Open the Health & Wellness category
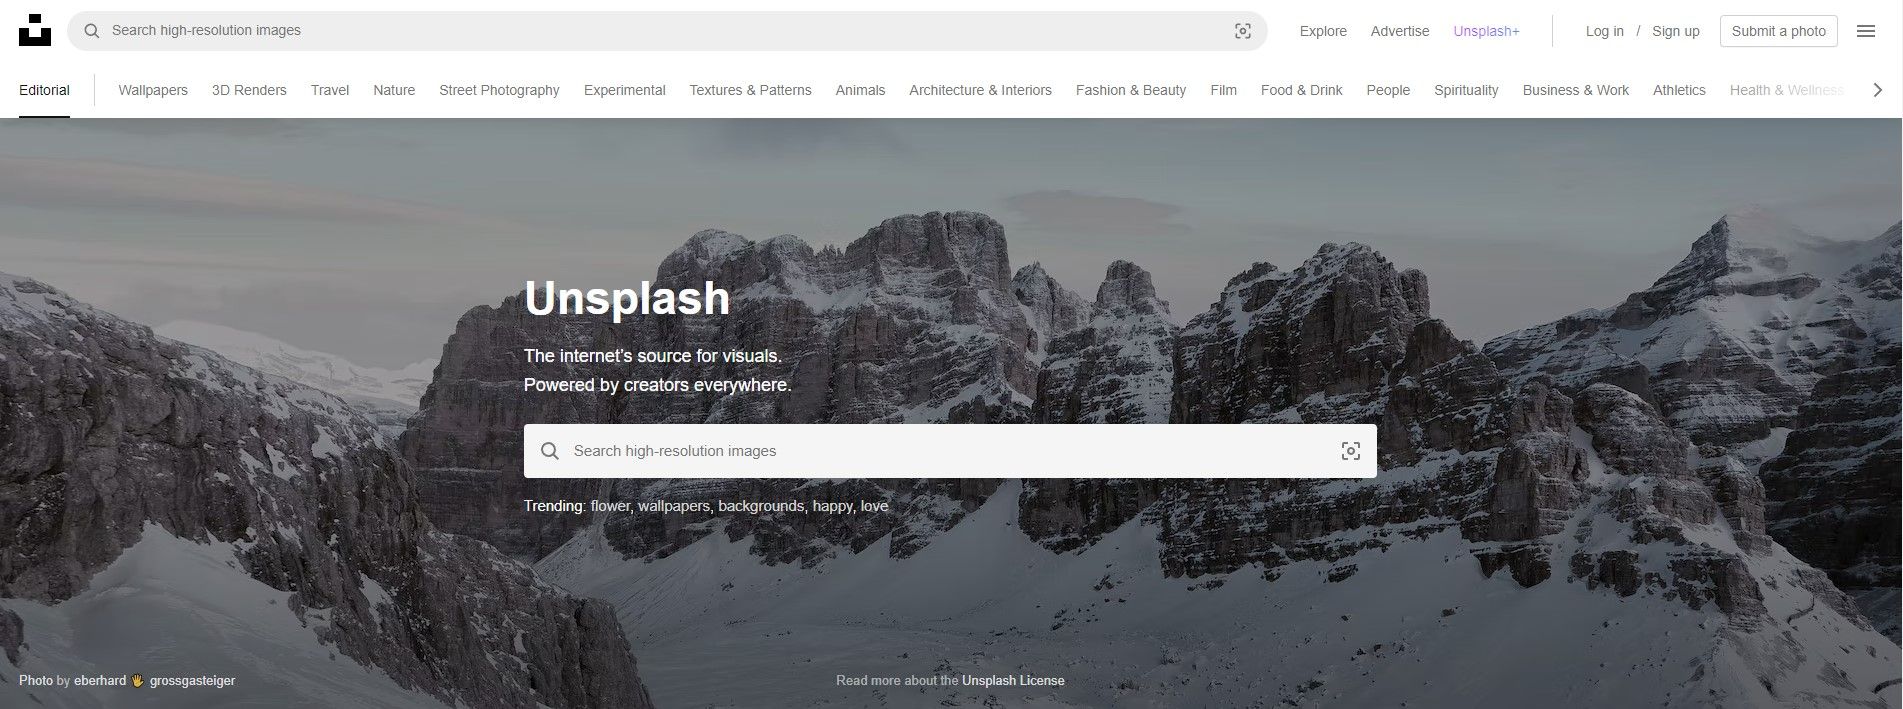Screen dimensions: 1903x709 point(1787,90)
